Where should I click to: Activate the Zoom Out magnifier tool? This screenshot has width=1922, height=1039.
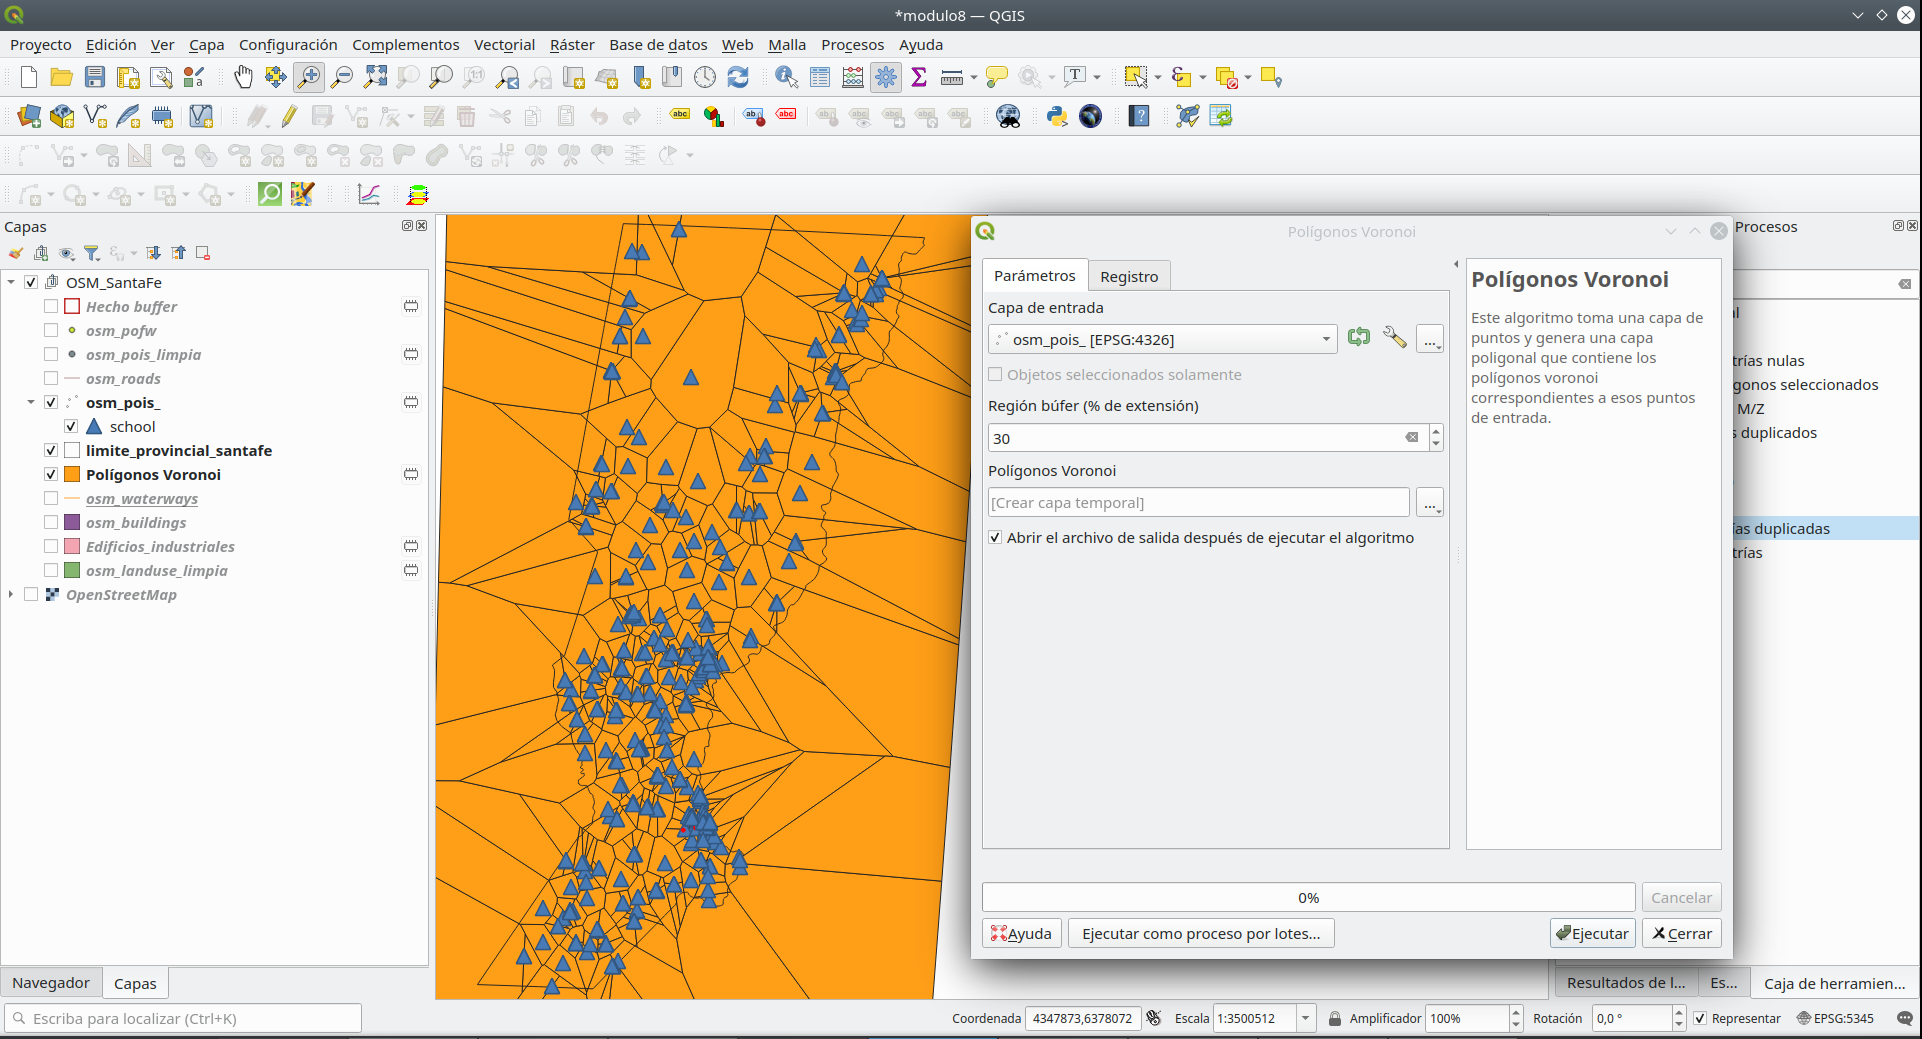pos(342,77)
